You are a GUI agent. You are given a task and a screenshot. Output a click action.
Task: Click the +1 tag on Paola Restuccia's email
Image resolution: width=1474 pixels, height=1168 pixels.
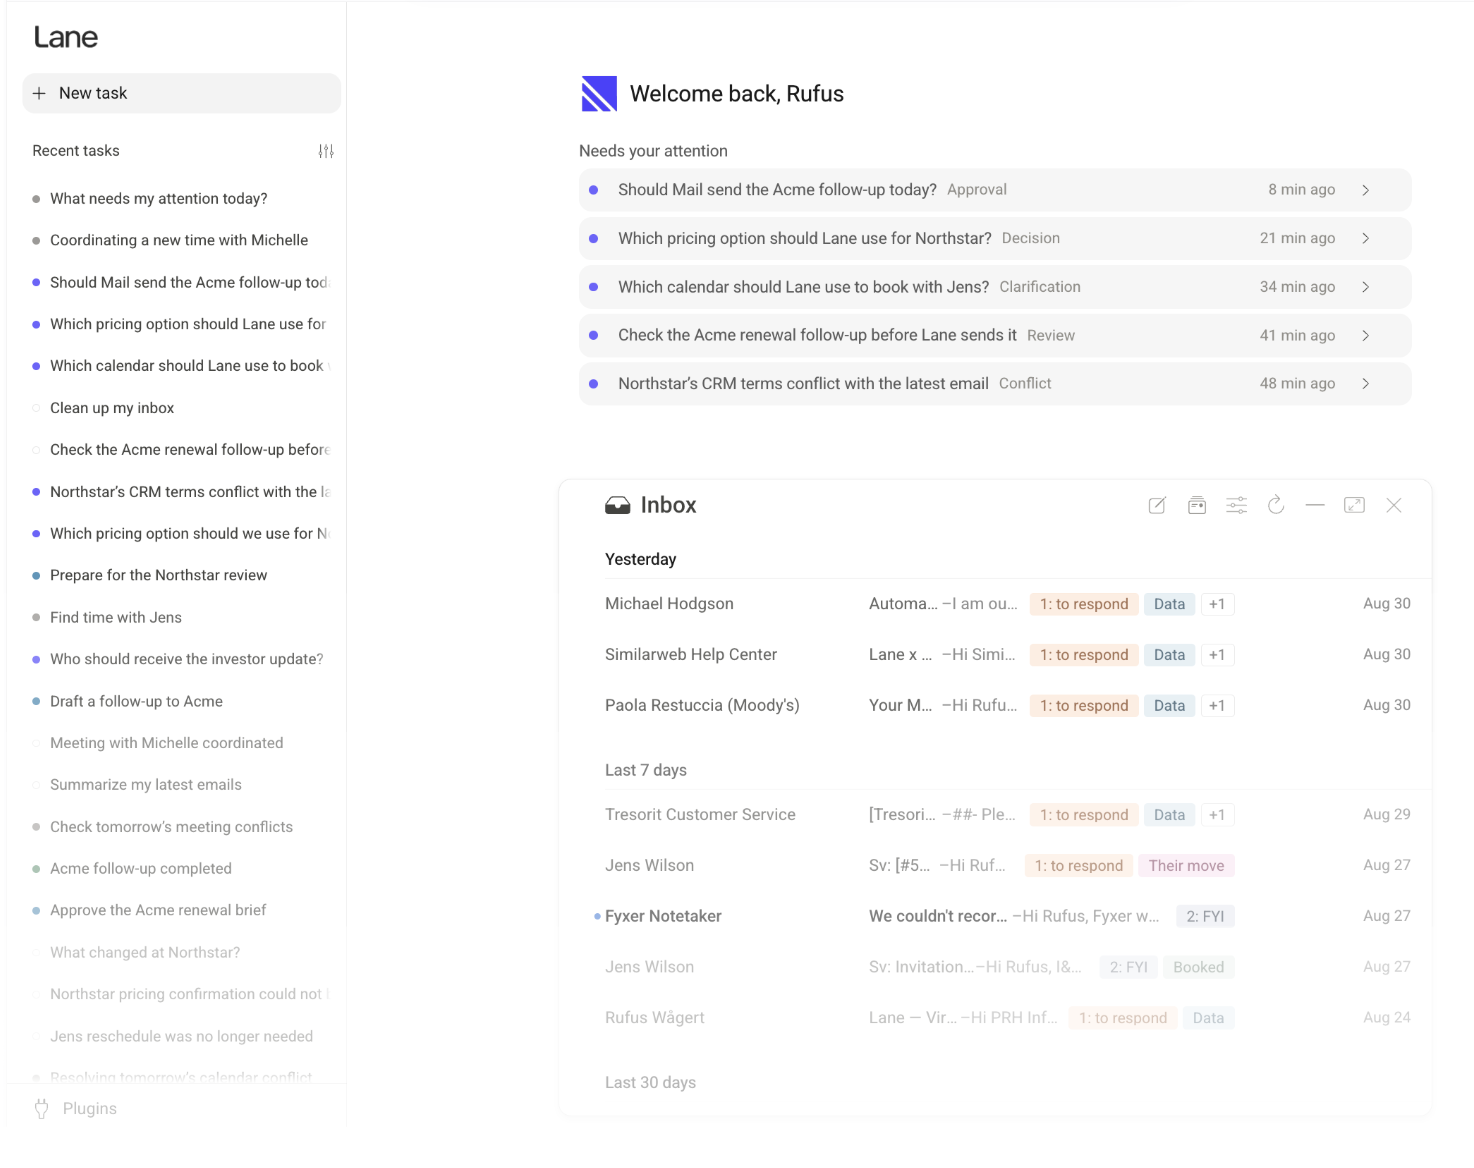[x=1217, y=705]
